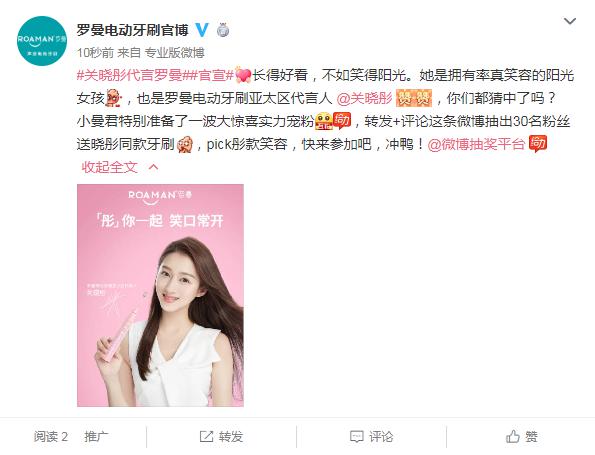The image size is (595, 455).
Task: Click the 推广 promote button
Action: tap(96, 436)
